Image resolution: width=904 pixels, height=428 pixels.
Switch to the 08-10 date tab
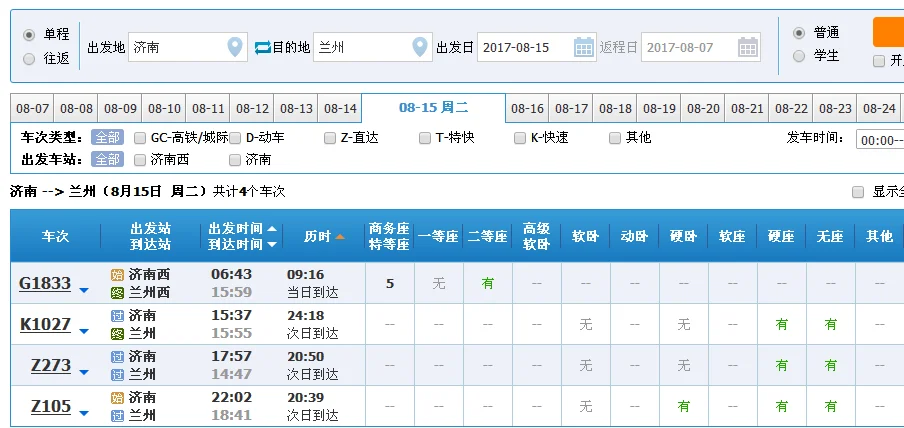tap(164, 108)
